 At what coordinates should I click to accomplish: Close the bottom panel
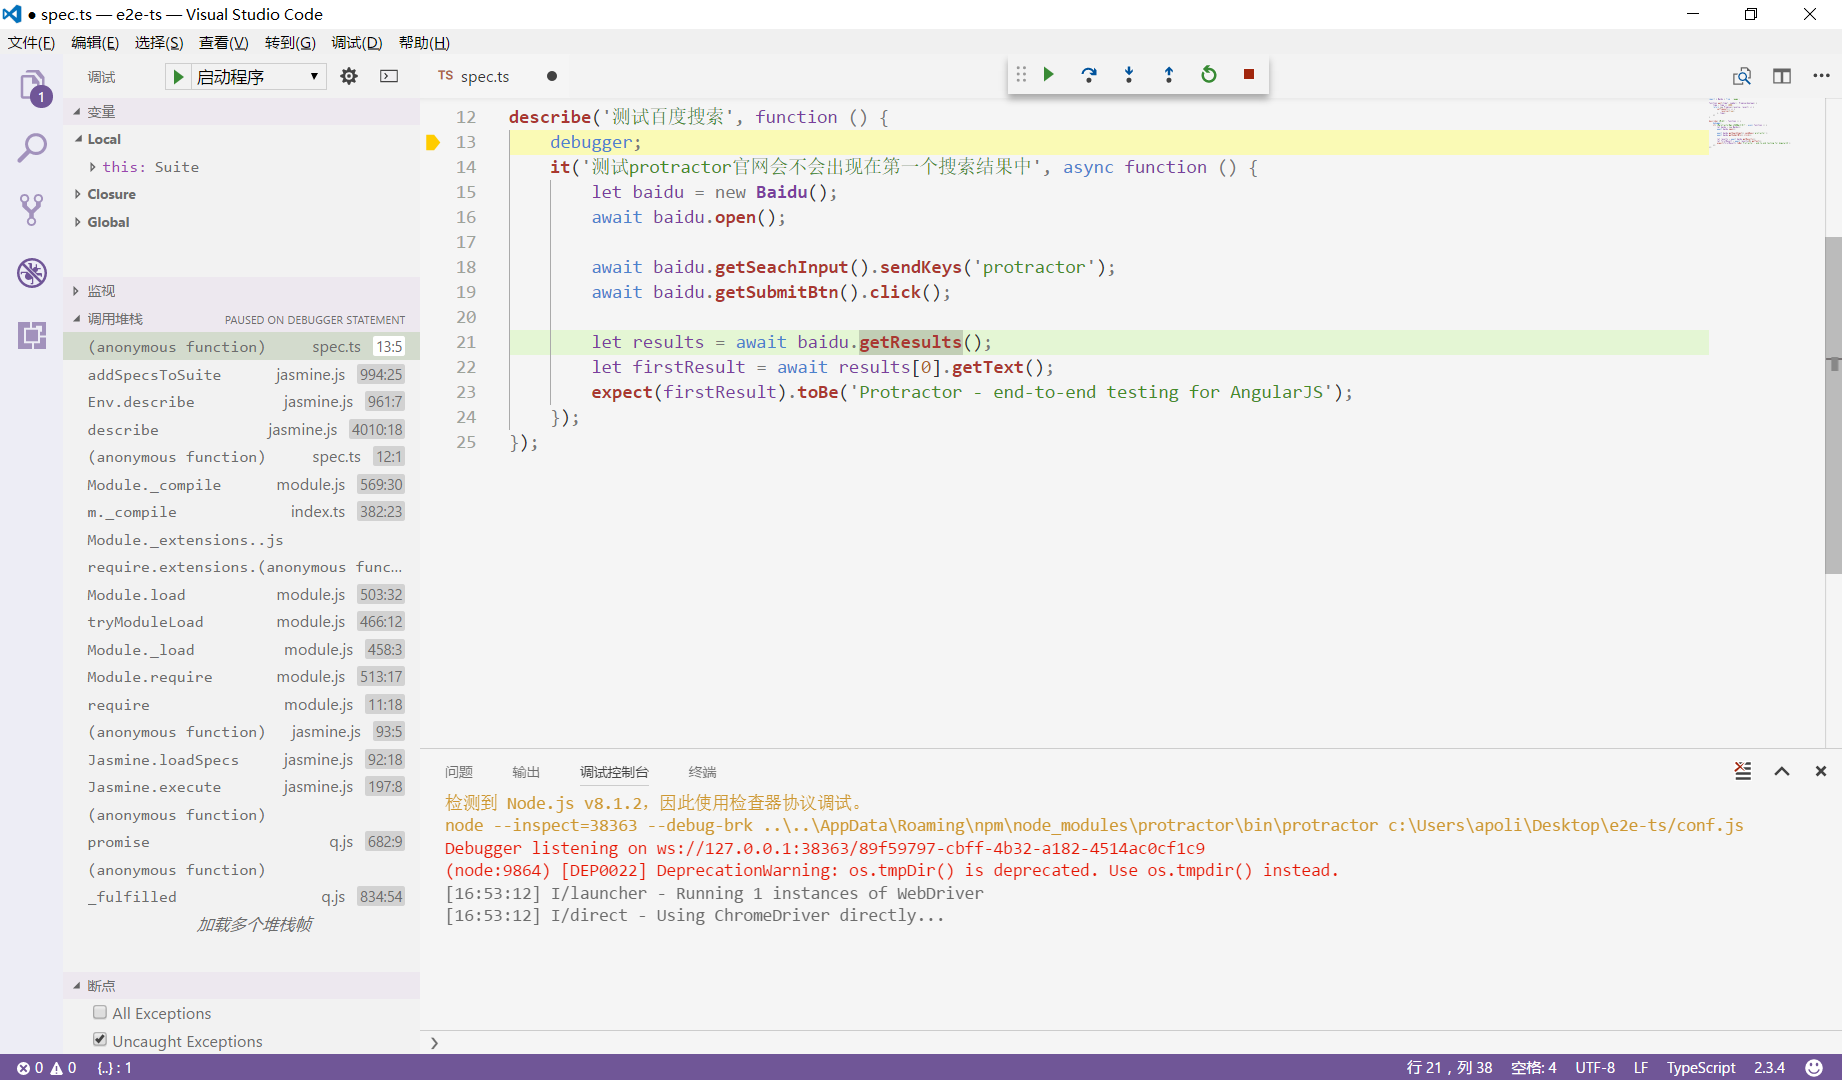tap(1821, 771)
